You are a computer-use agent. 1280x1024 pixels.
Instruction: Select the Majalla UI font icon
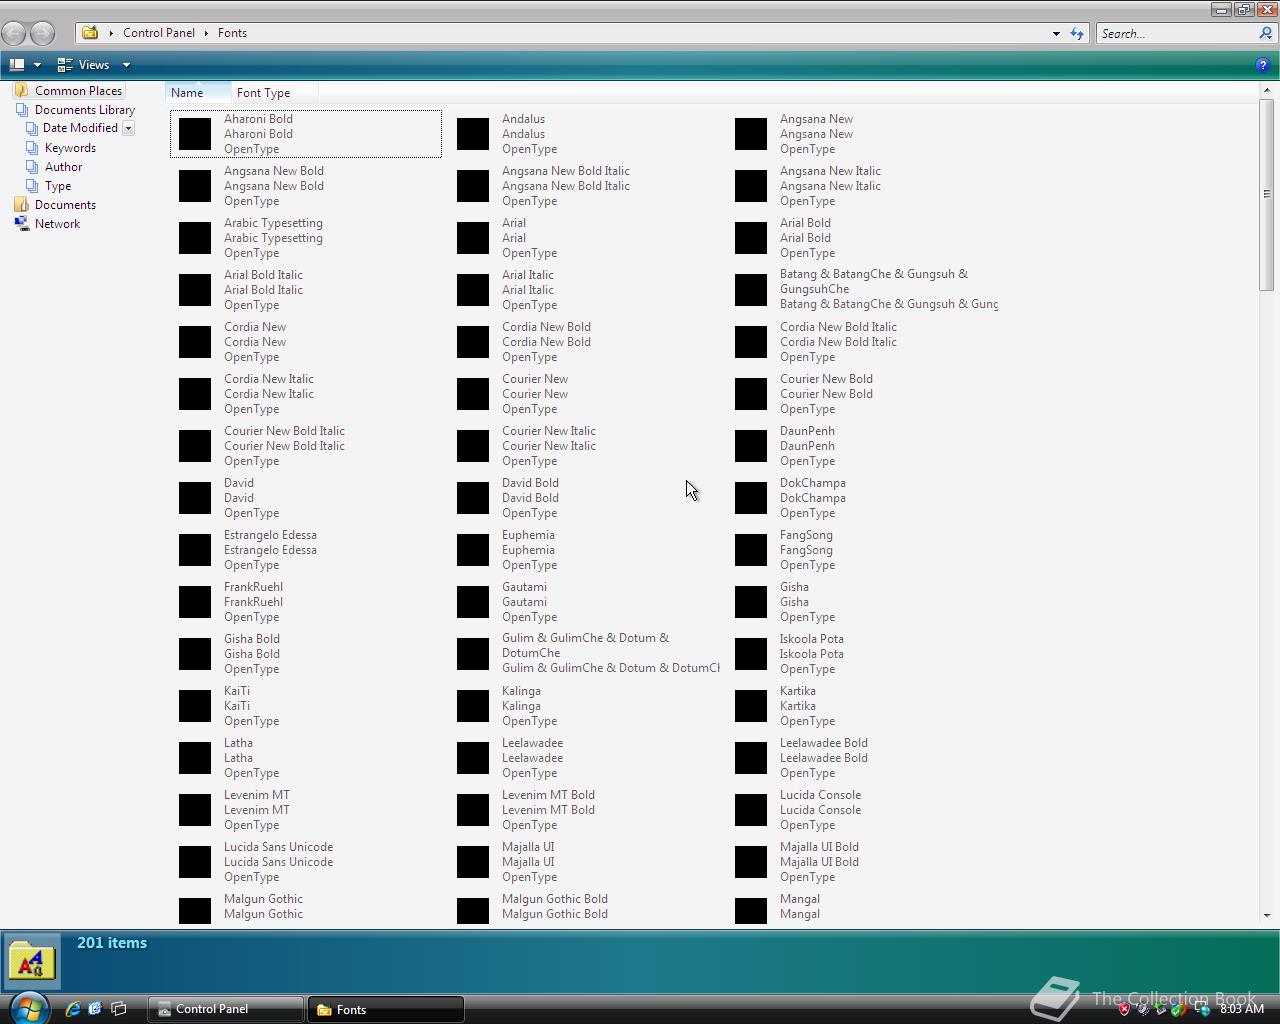pos(473,862)
